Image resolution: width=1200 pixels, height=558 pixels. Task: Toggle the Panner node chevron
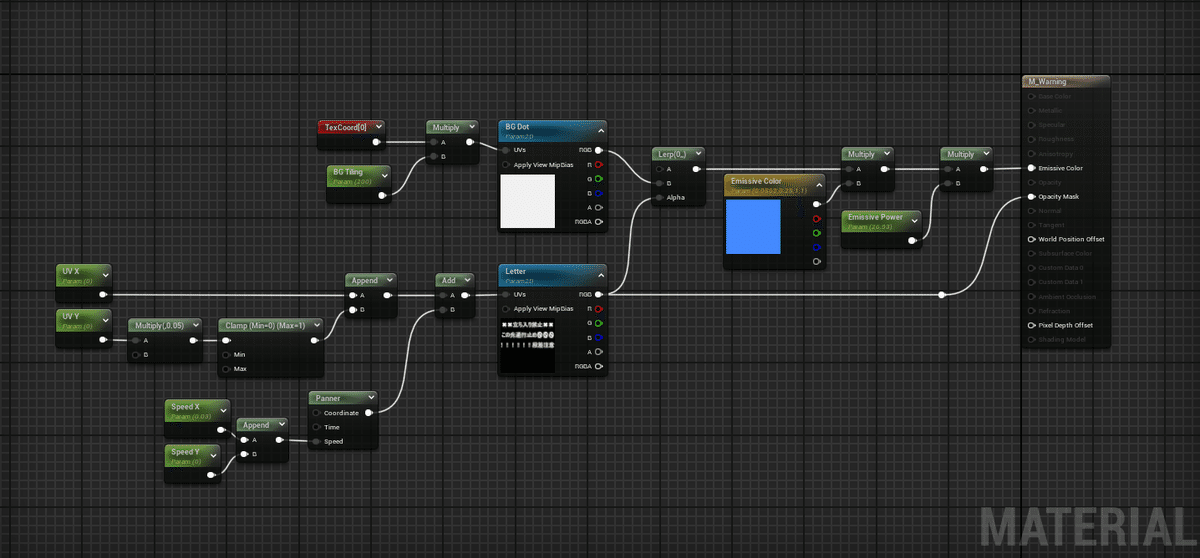370,398
